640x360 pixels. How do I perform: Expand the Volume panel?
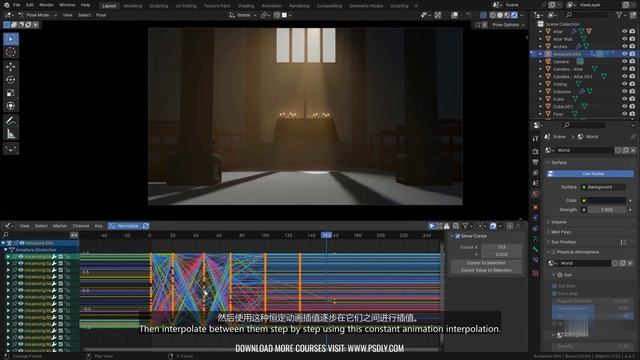click(x=558, y=222)
